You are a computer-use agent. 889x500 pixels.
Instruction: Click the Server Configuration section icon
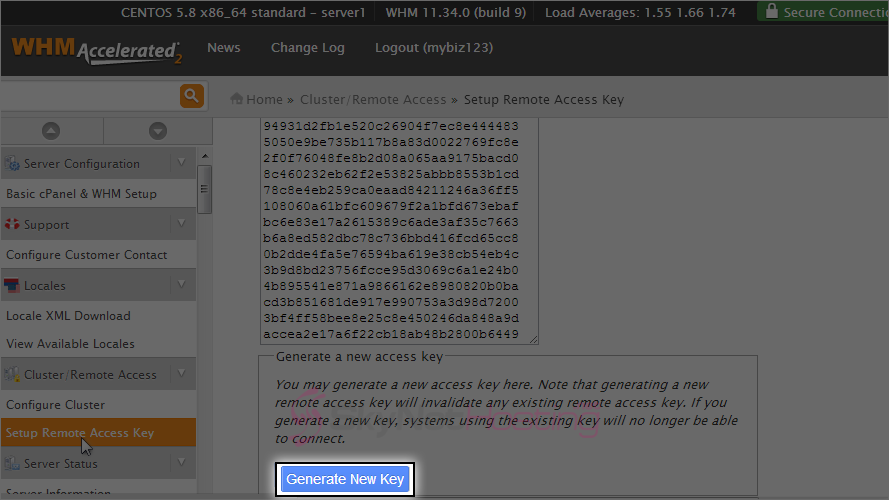point(12,164)
